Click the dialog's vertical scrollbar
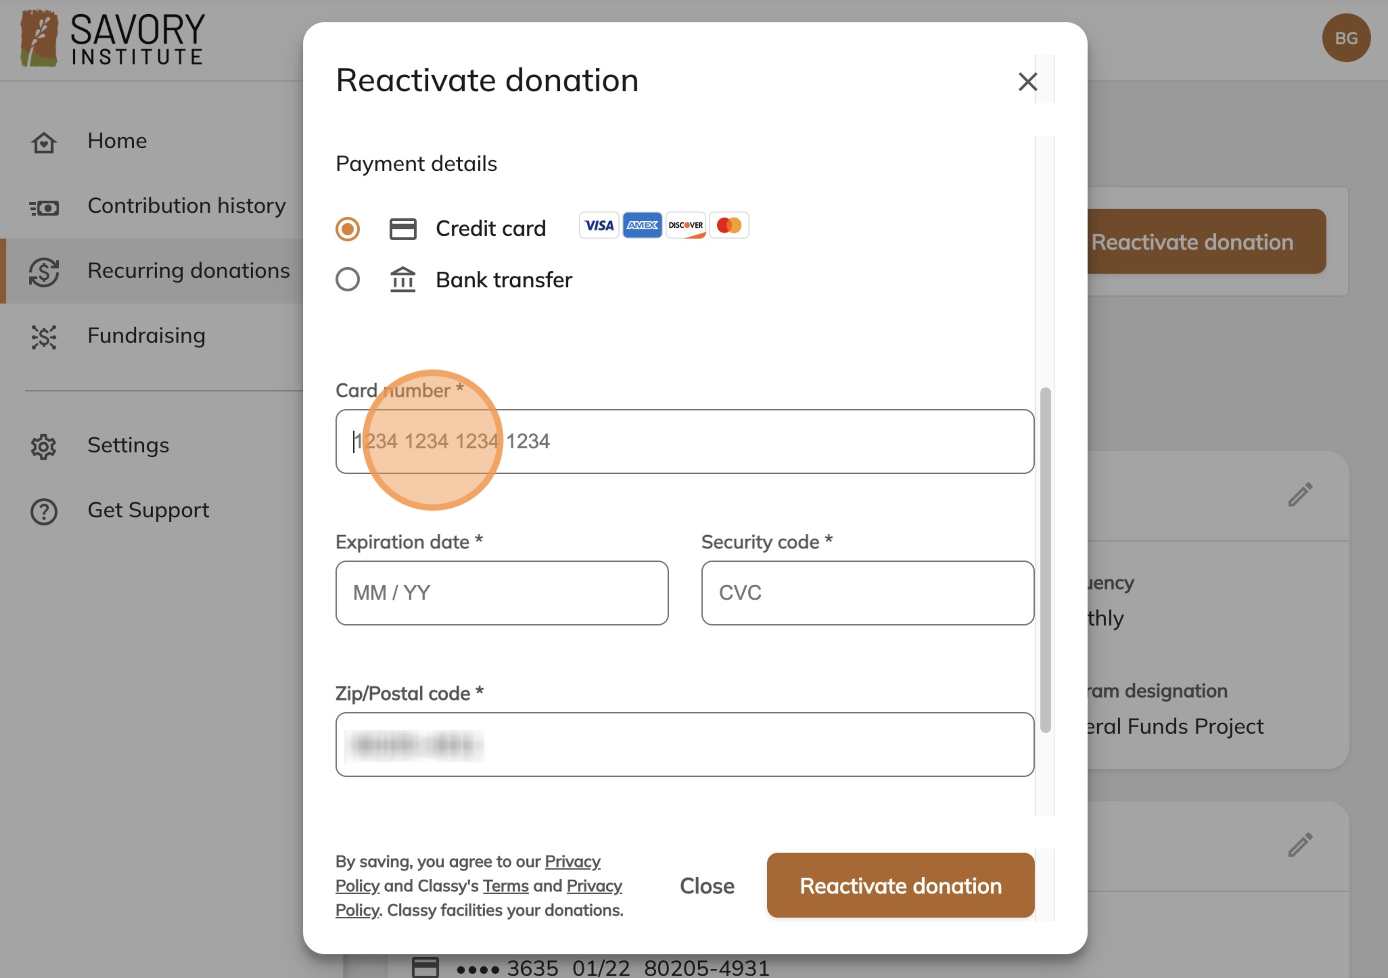Viewport: 1388px width, 978px height. pyautogui.click(x=1046, y=560)
